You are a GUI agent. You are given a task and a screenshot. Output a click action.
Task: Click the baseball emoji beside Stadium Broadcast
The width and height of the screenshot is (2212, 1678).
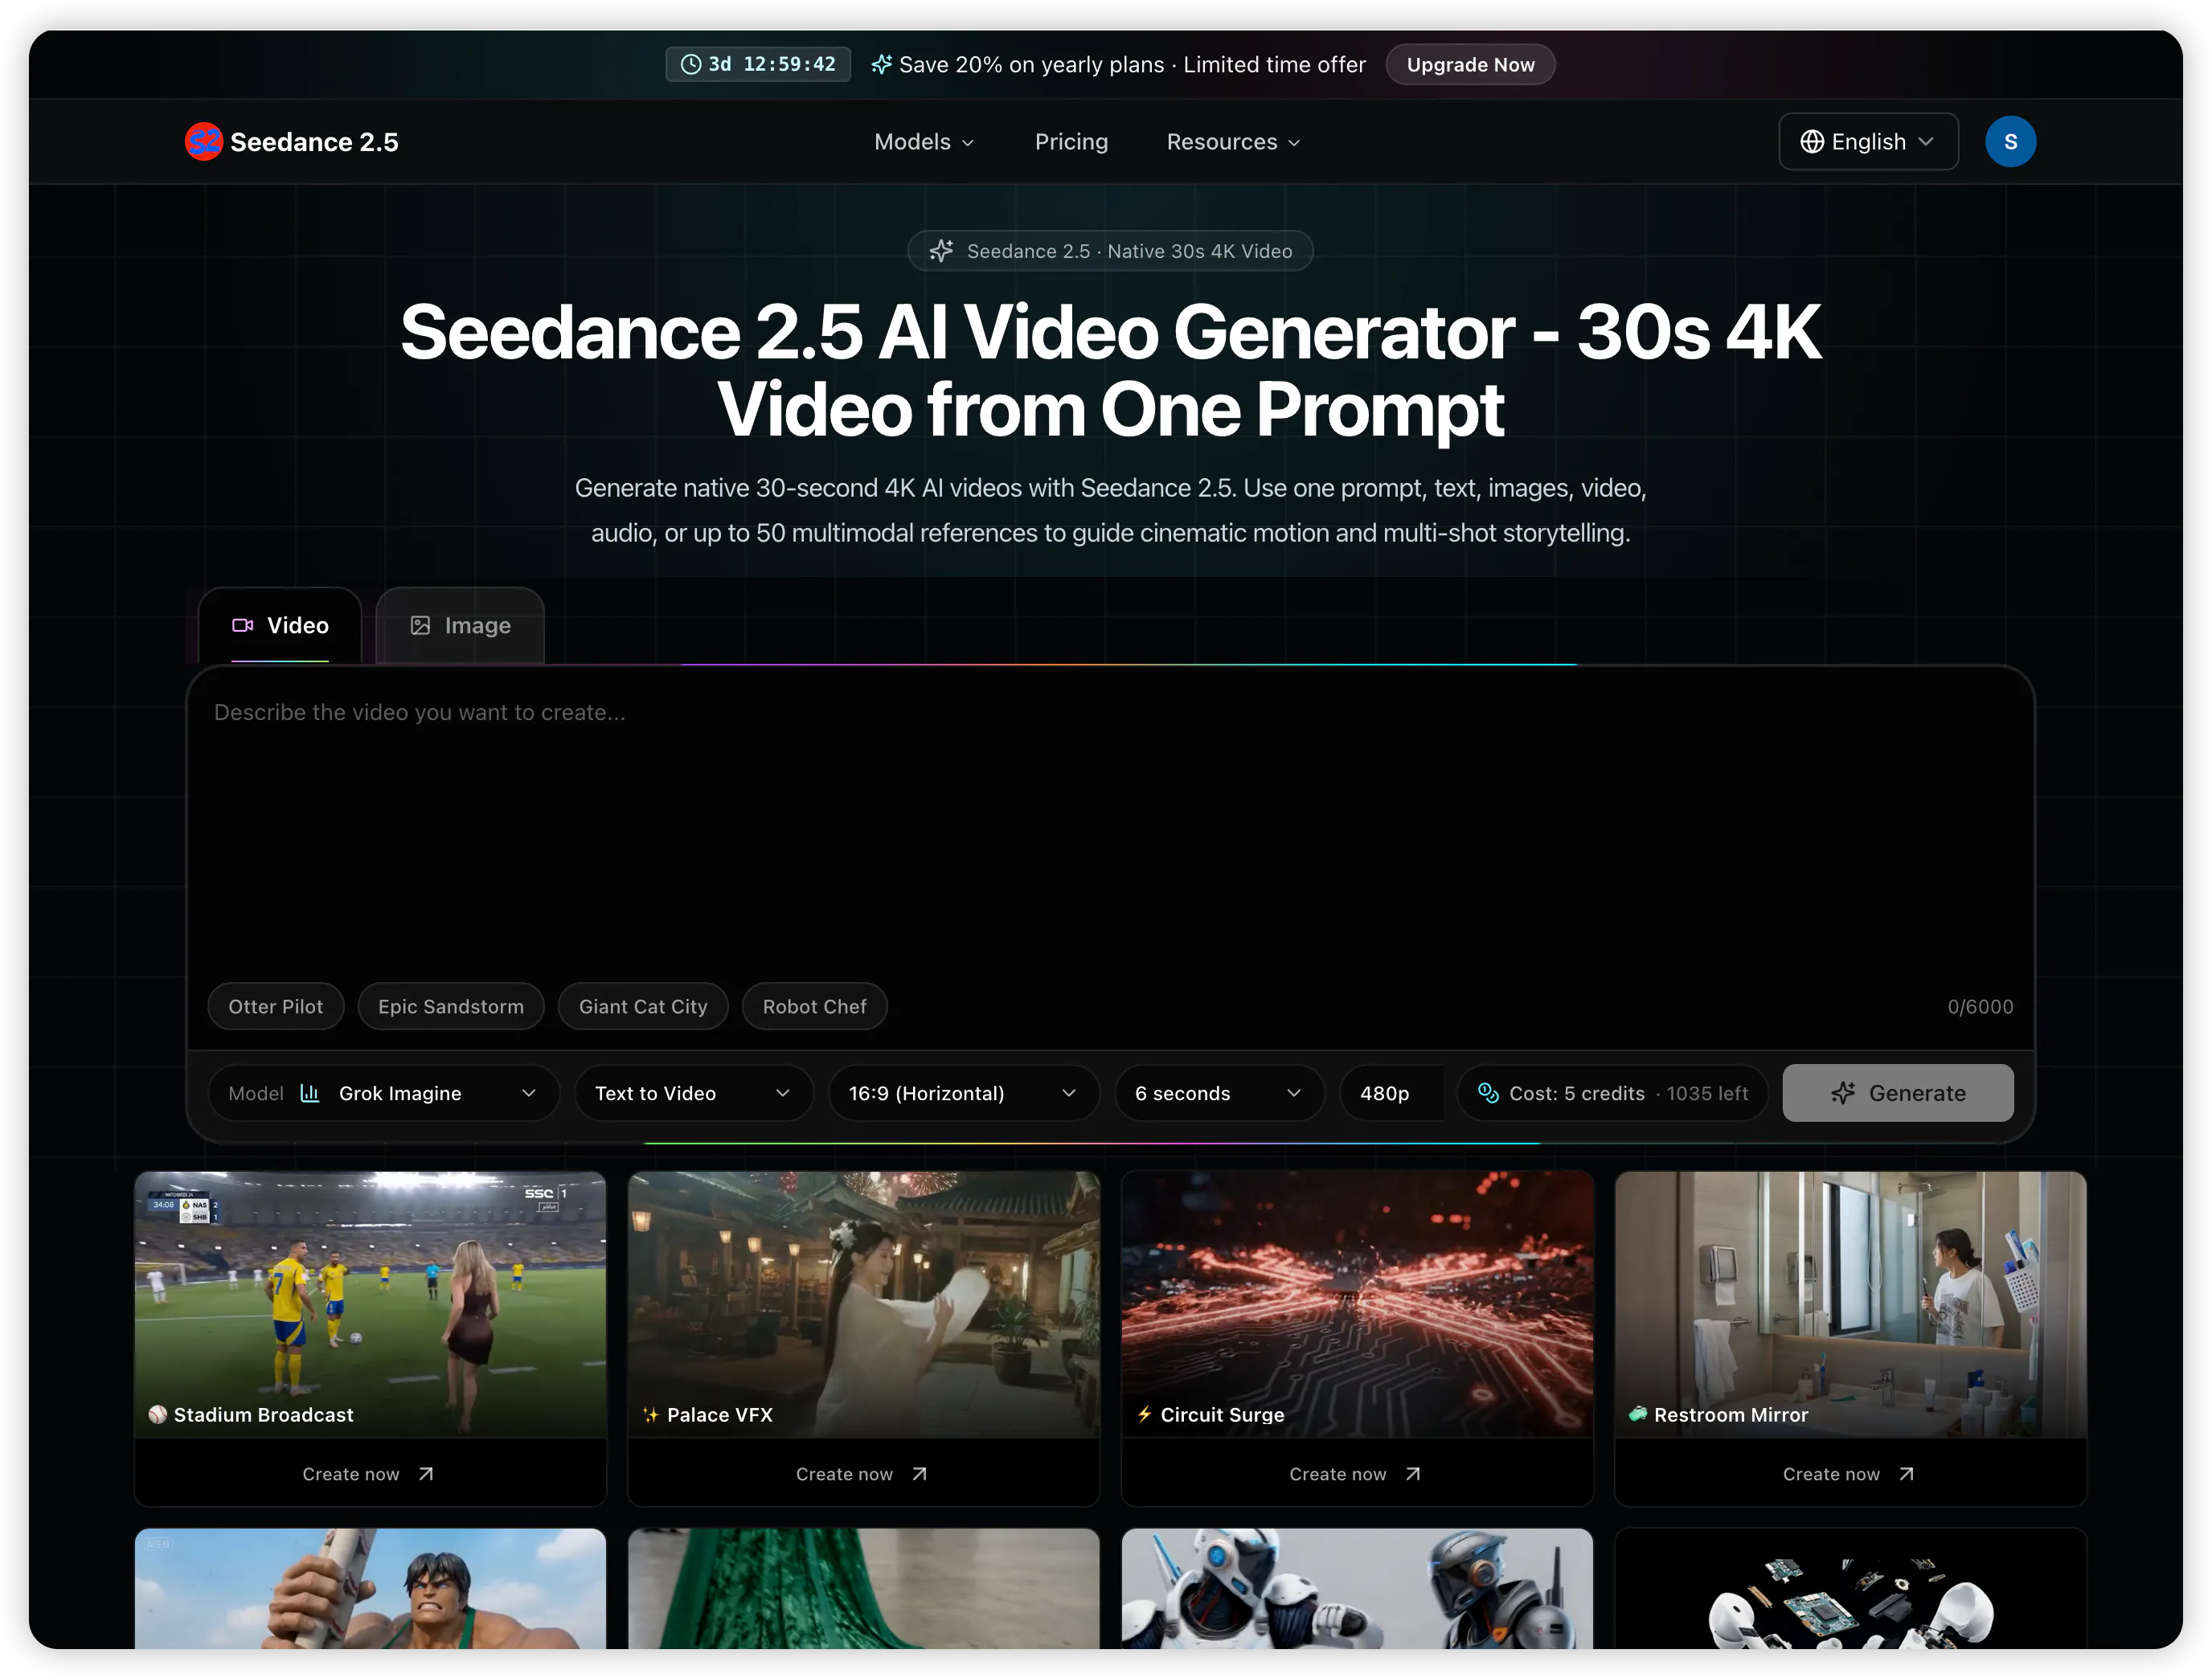(157, 1415)
